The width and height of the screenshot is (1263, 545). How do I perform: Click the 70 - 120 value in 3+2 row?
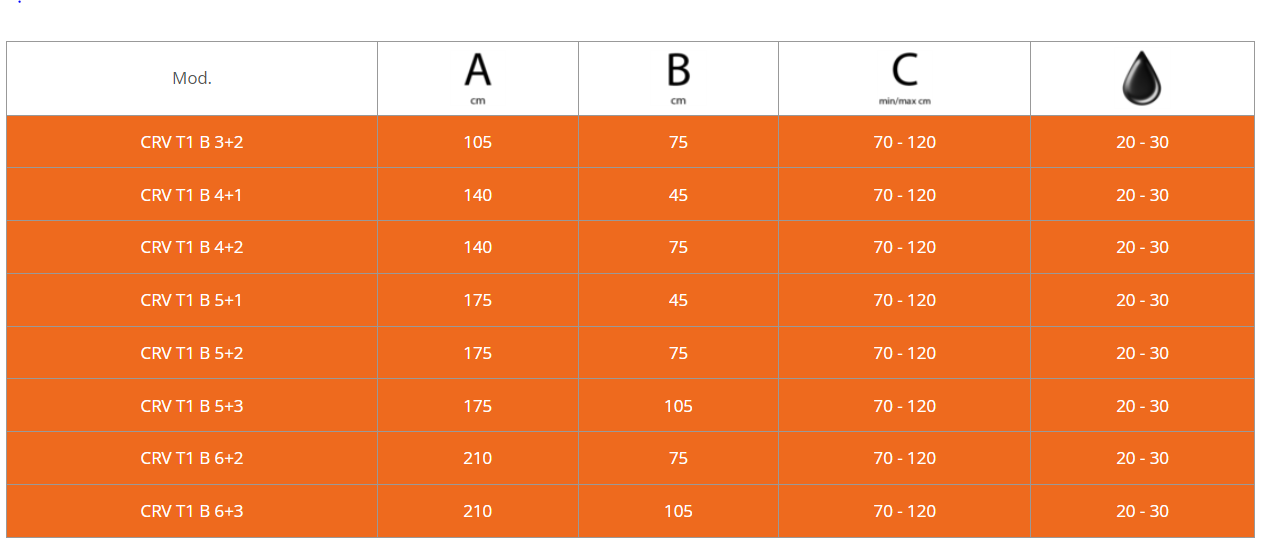(x=905, y=142)
